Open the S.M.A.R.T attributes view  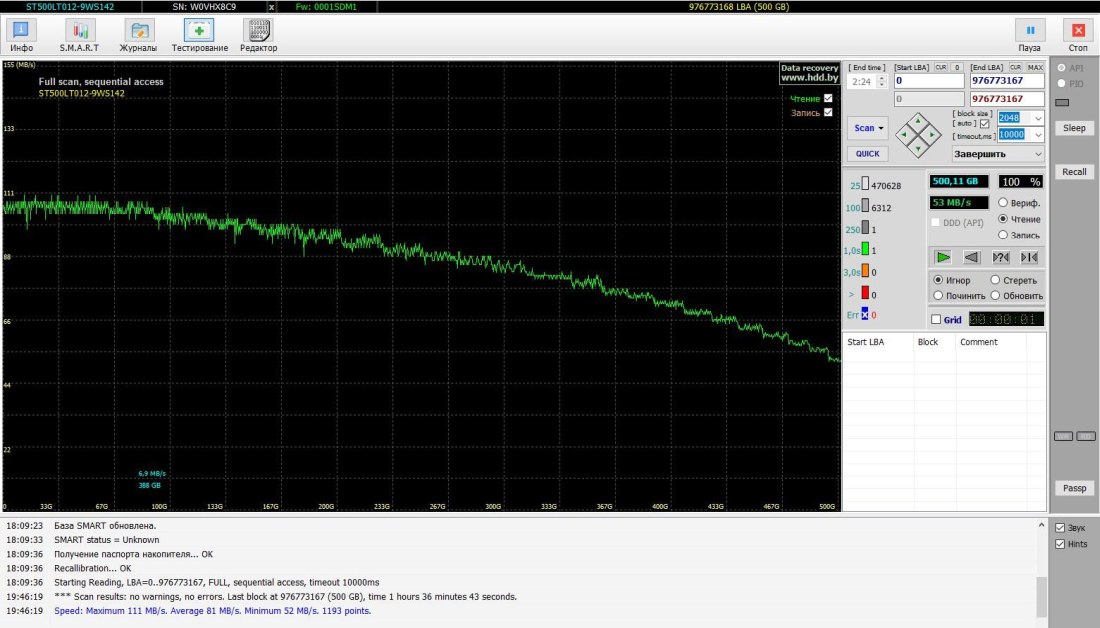point(79,36)
